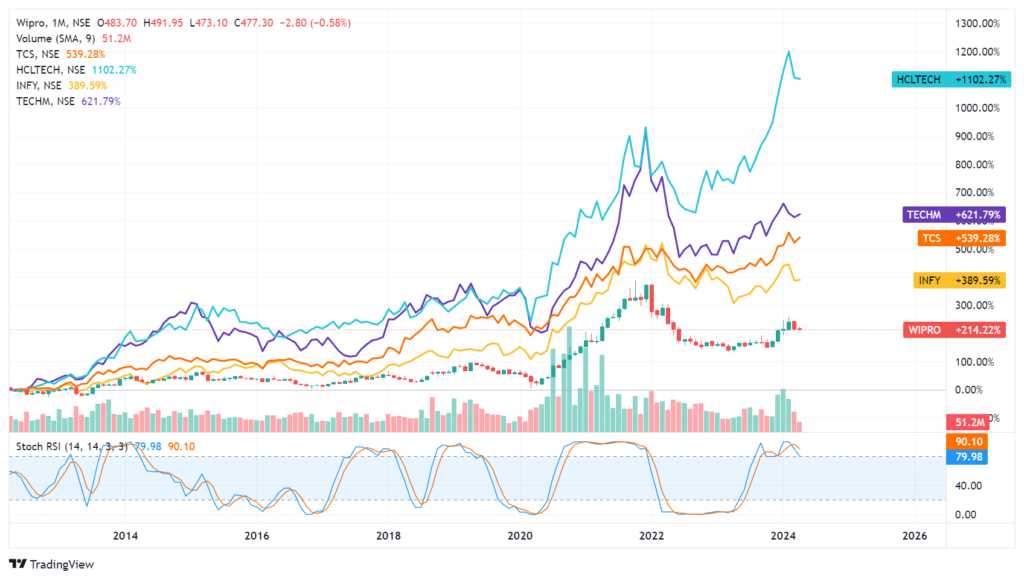Click the 0.00% price scale label

968,390
